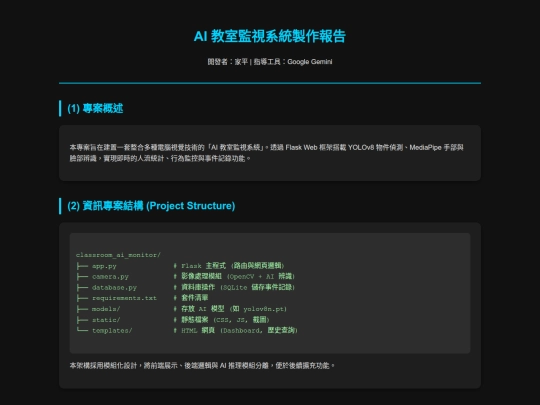Click the subtitle line mentioning Google Gemini
The height and width of the screenshot is (405, 540).
(270, 62)
